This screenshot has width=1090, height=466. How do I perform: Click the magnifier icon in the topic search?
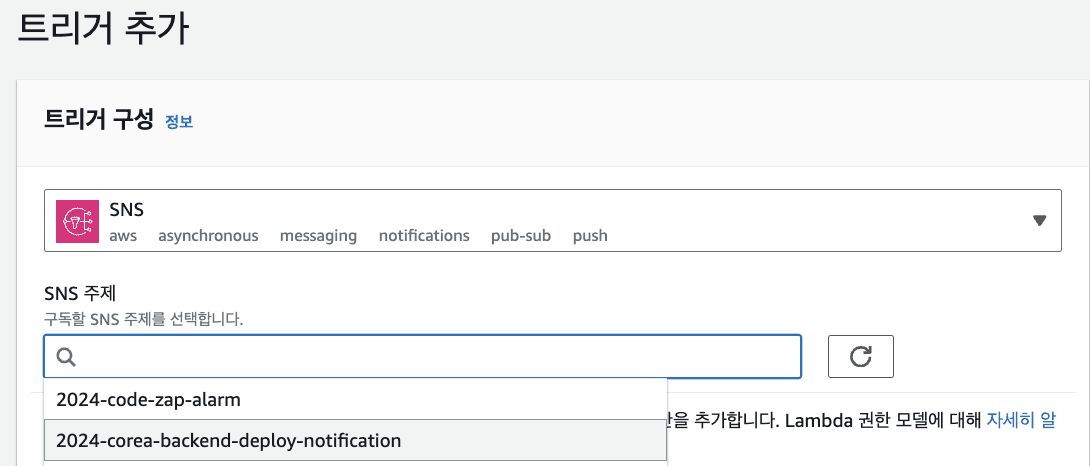[x=66, y=357]
